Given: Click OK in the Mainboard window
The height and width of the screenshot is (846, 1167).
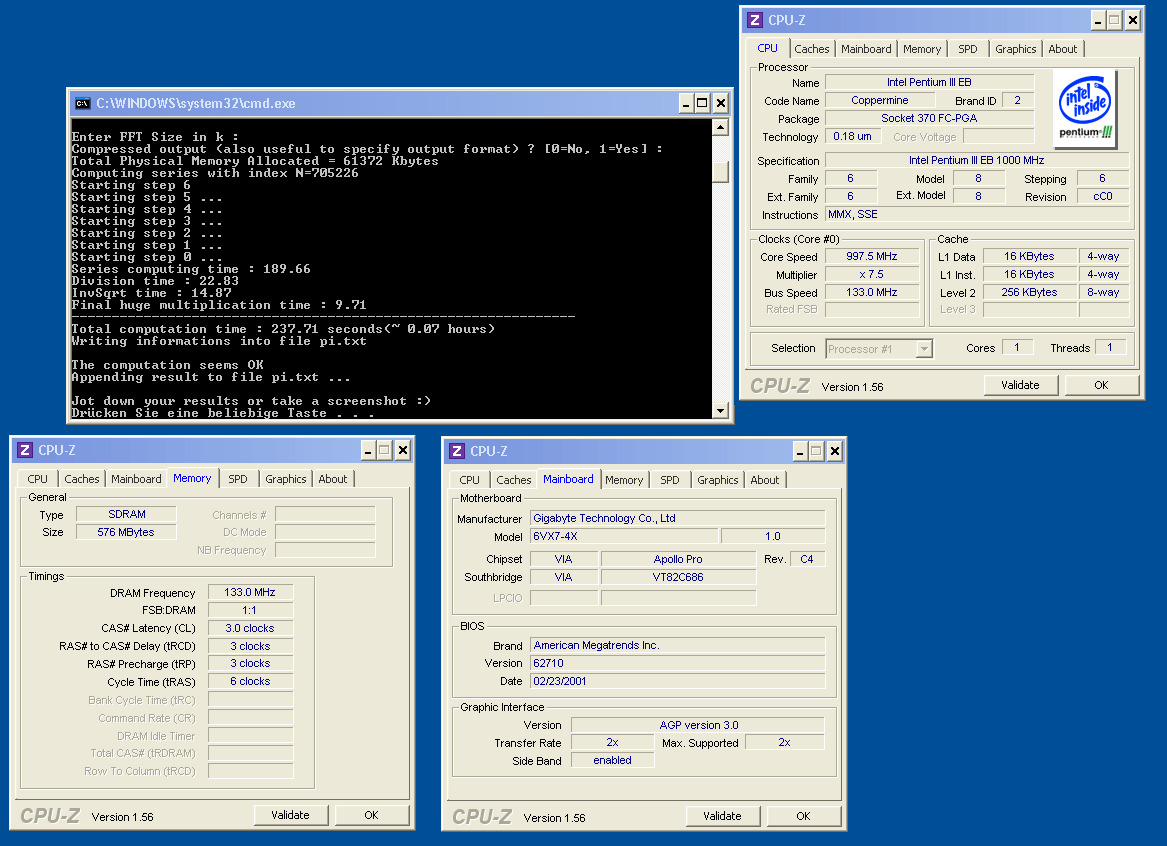Looking at the screenshot, I should 803,815.
